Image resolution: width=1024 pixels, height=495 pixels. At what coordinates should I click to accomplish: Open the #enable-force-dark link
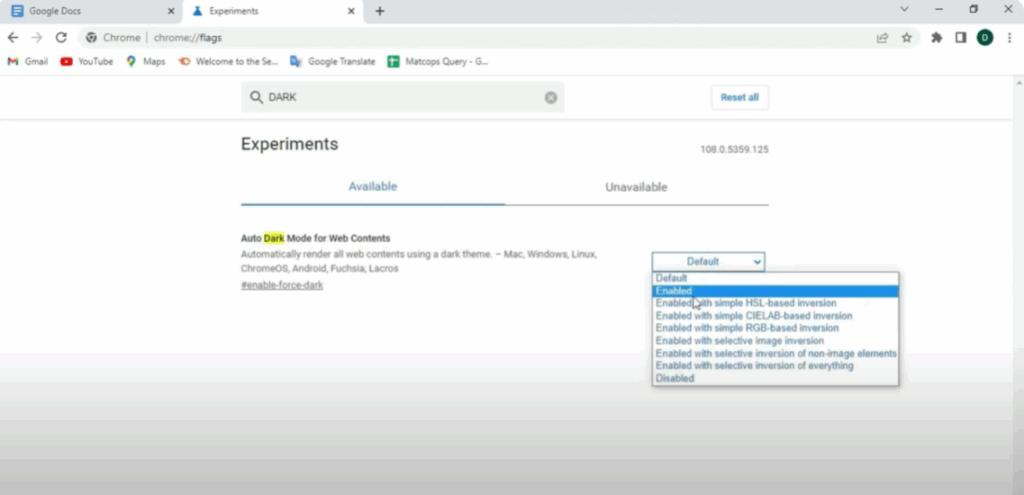(x=282, y=285)
